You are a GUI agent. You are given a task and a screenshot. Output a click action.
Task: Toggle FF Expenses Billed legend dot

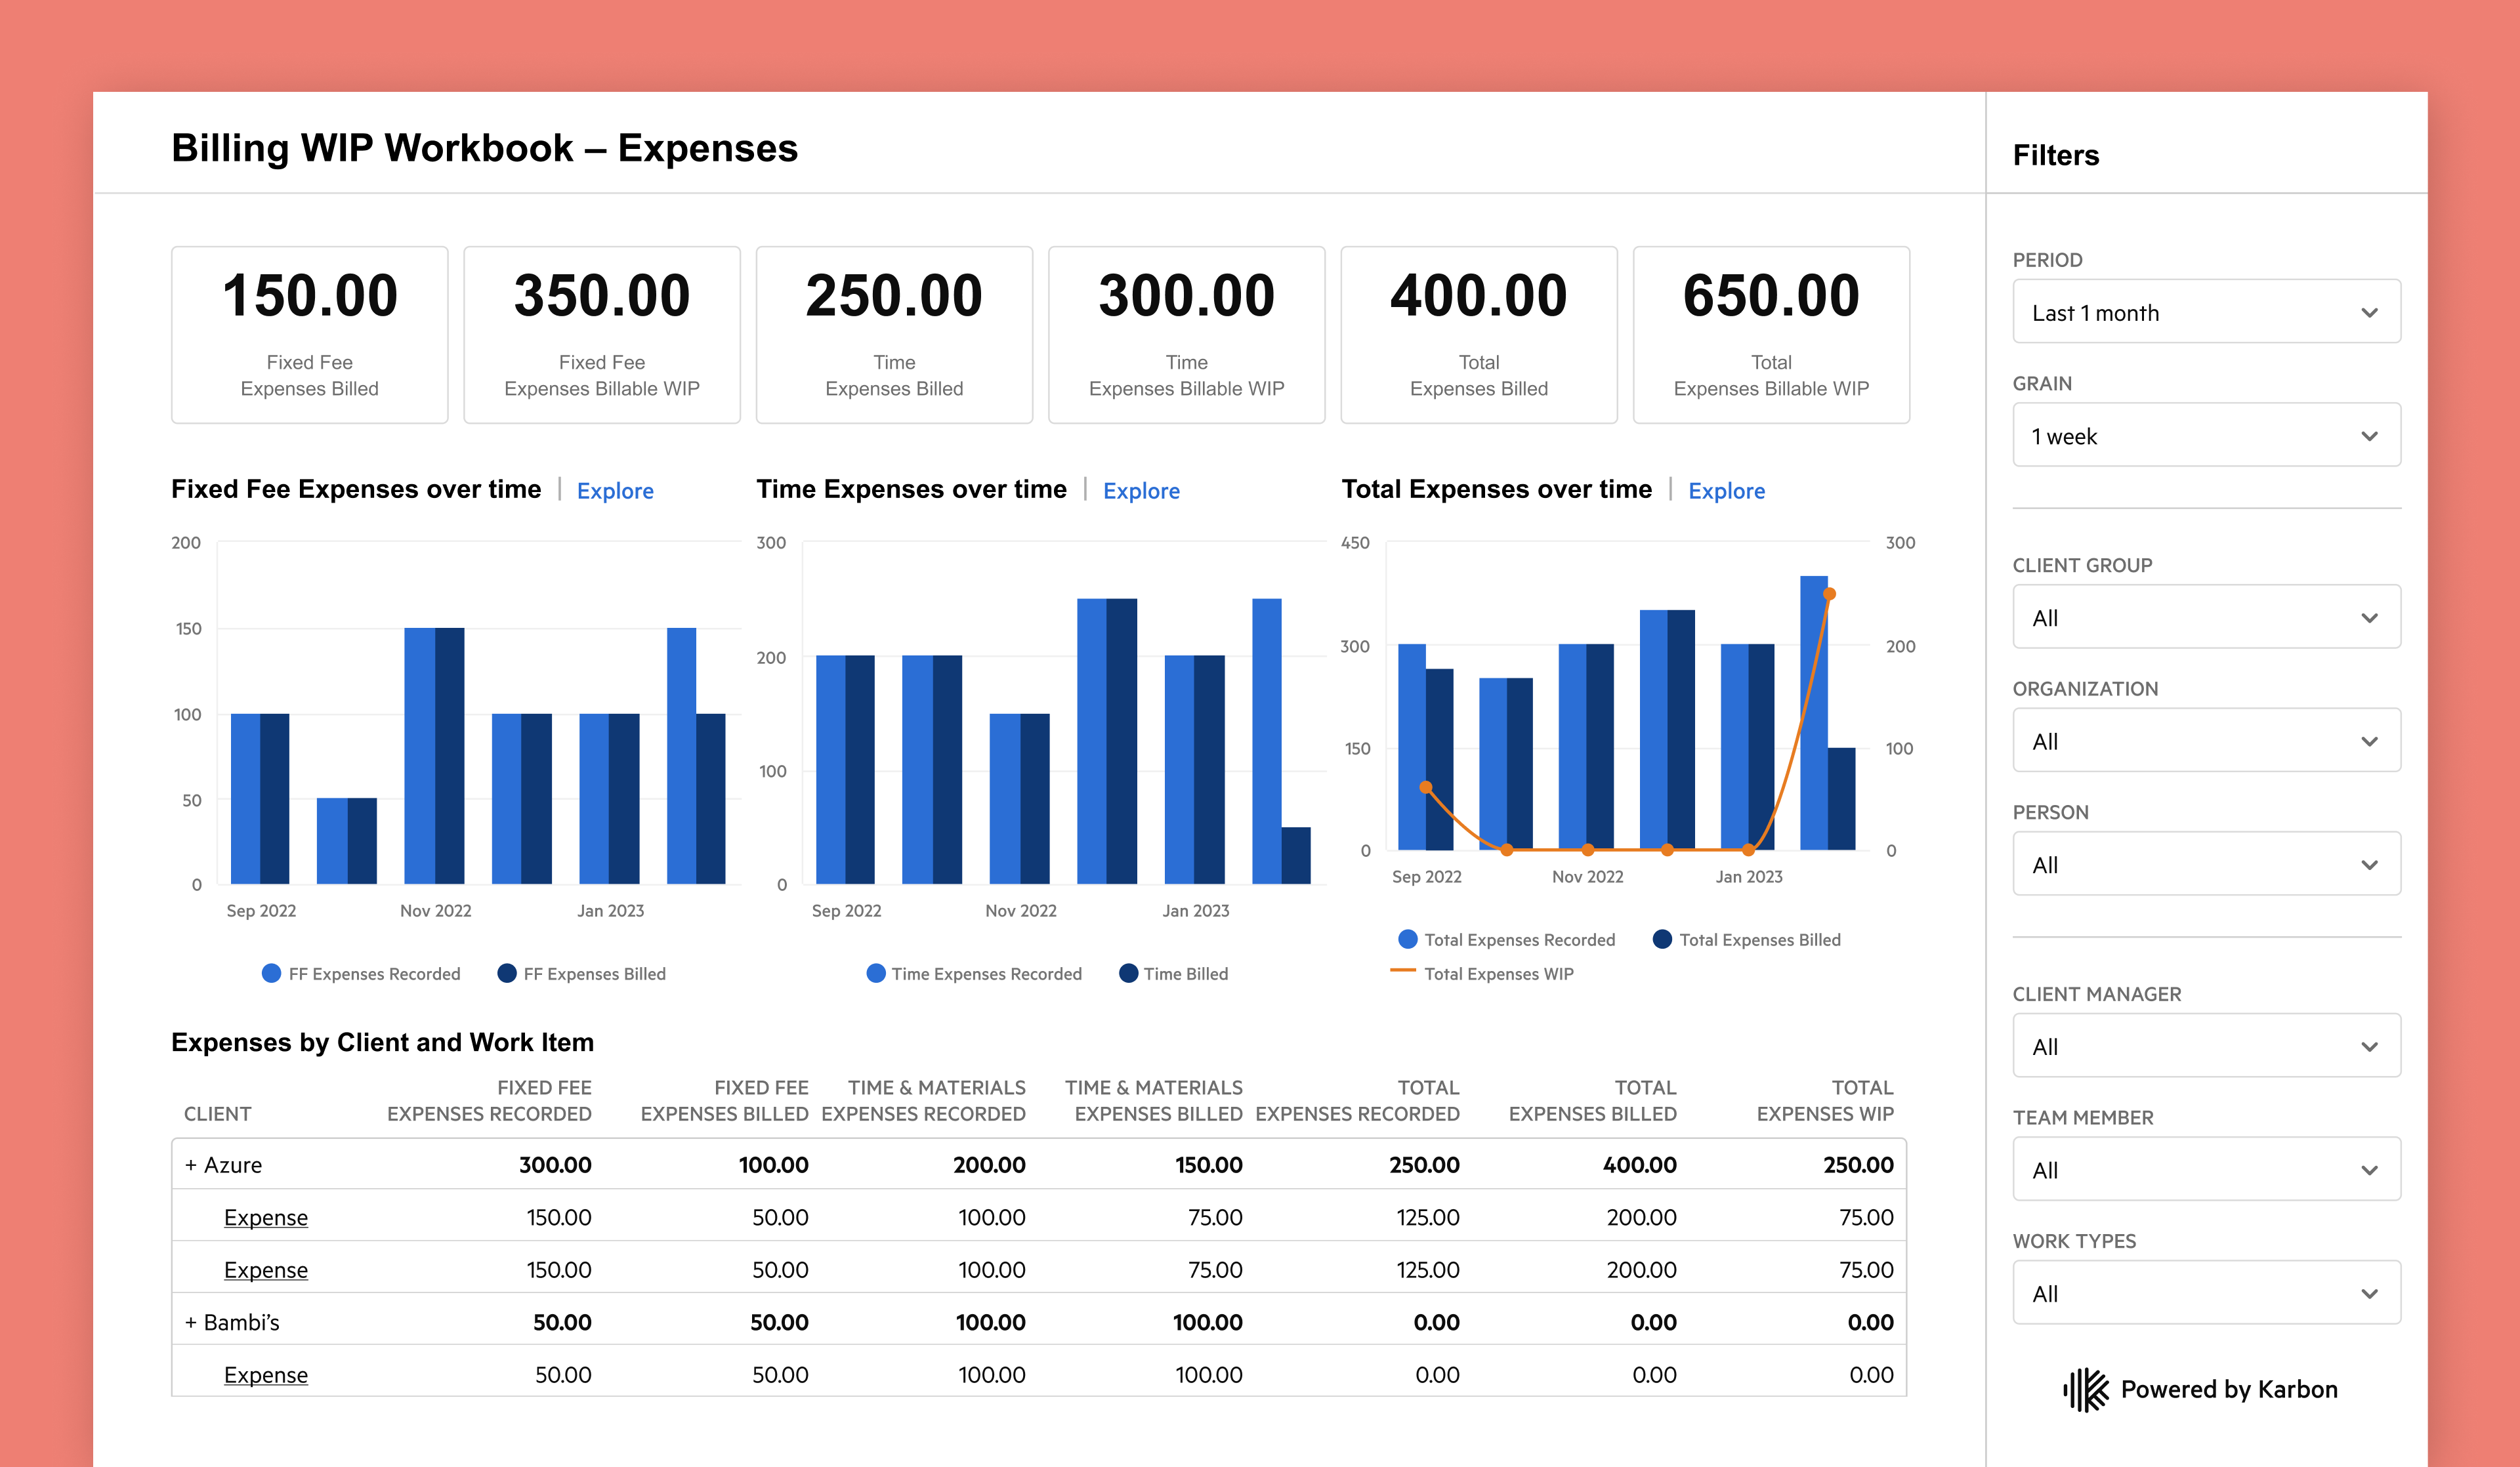(507, 973)
